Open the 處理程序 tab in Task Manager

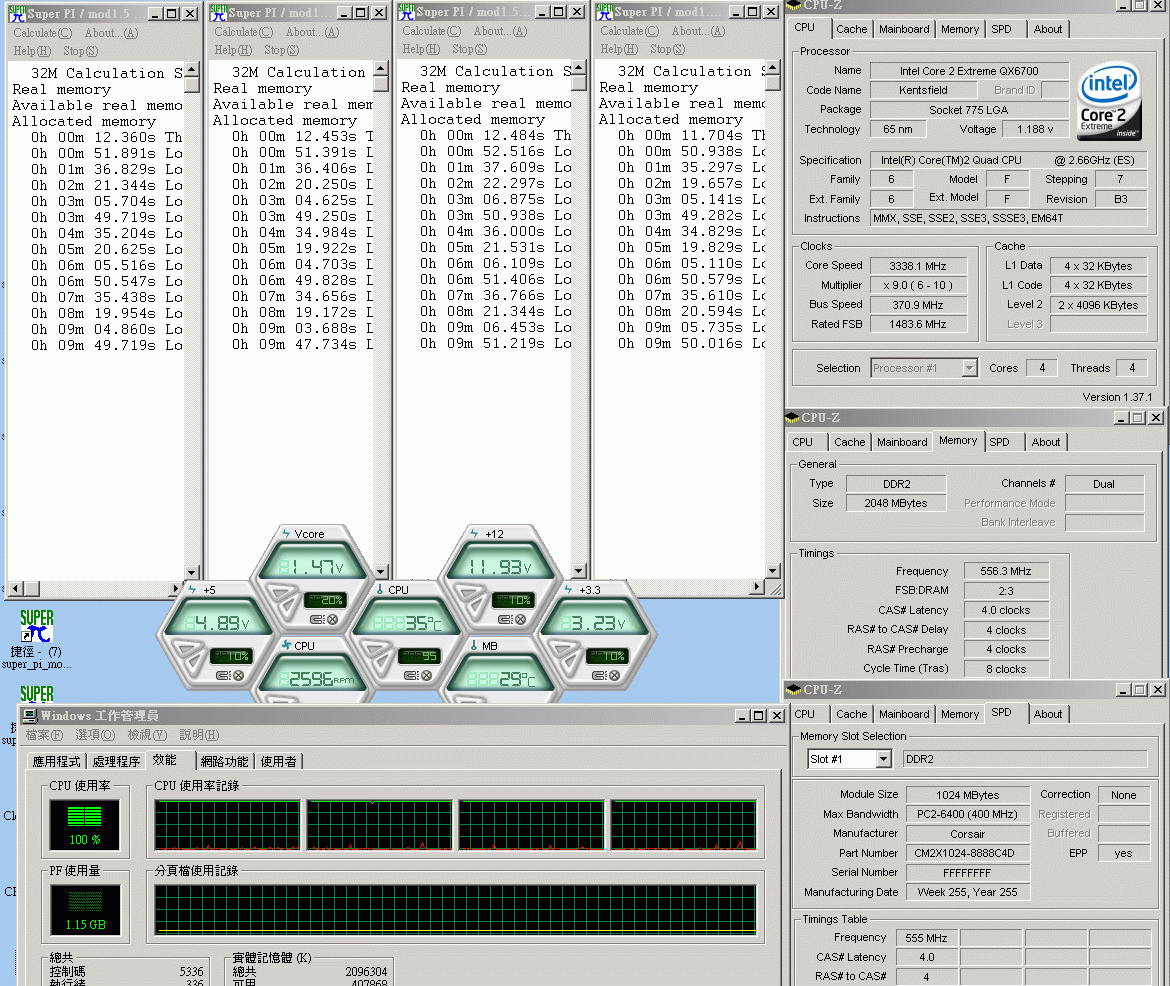tap(116, 761)
